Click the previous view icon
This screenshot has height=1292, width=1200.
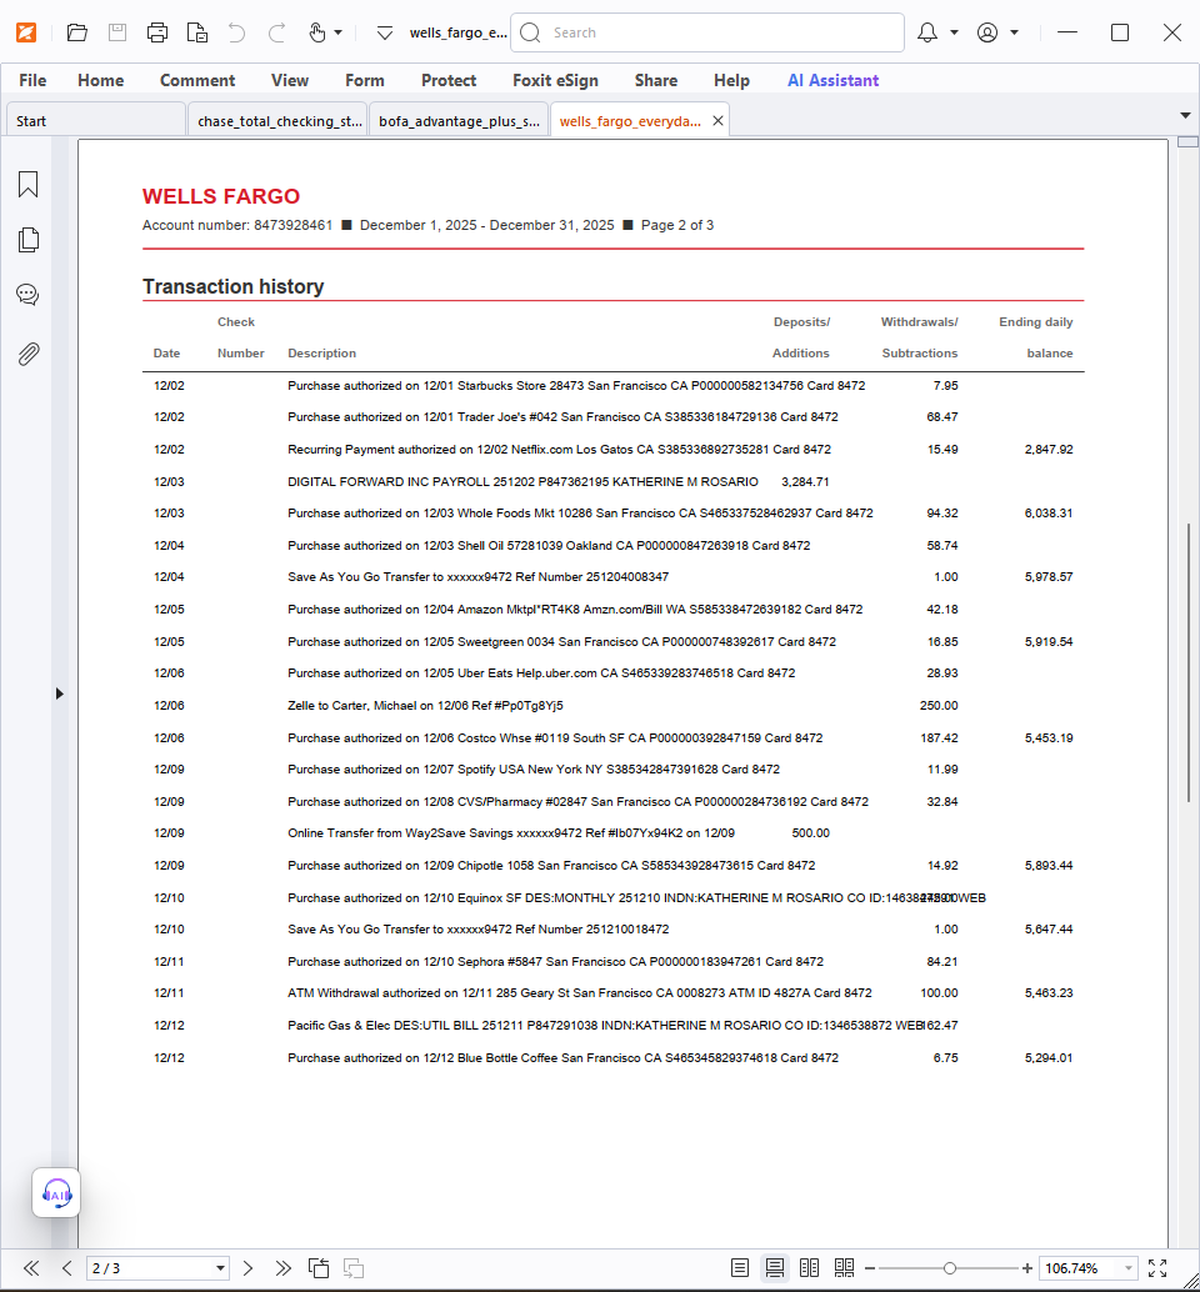tap(319, 1268)
